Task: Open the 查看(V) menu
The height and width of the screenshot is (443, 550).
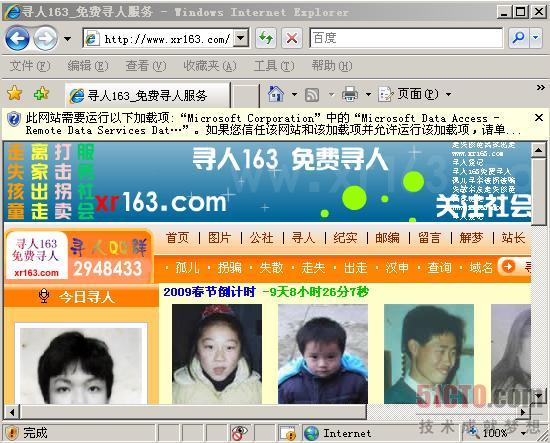Action: 146,66
